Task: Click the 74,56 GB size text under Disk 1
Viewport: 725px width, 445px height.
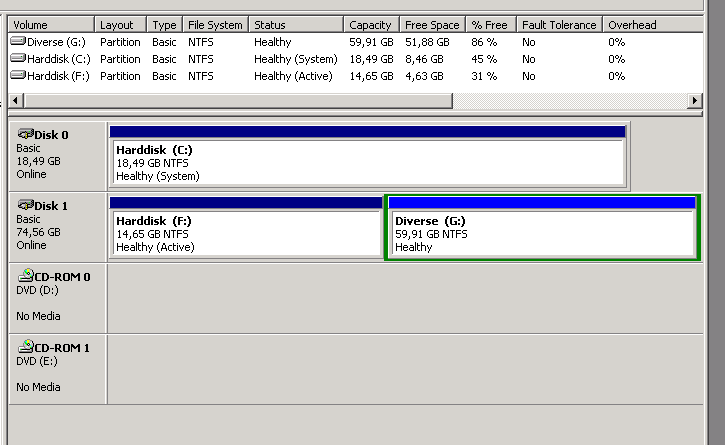Action: 38,232
